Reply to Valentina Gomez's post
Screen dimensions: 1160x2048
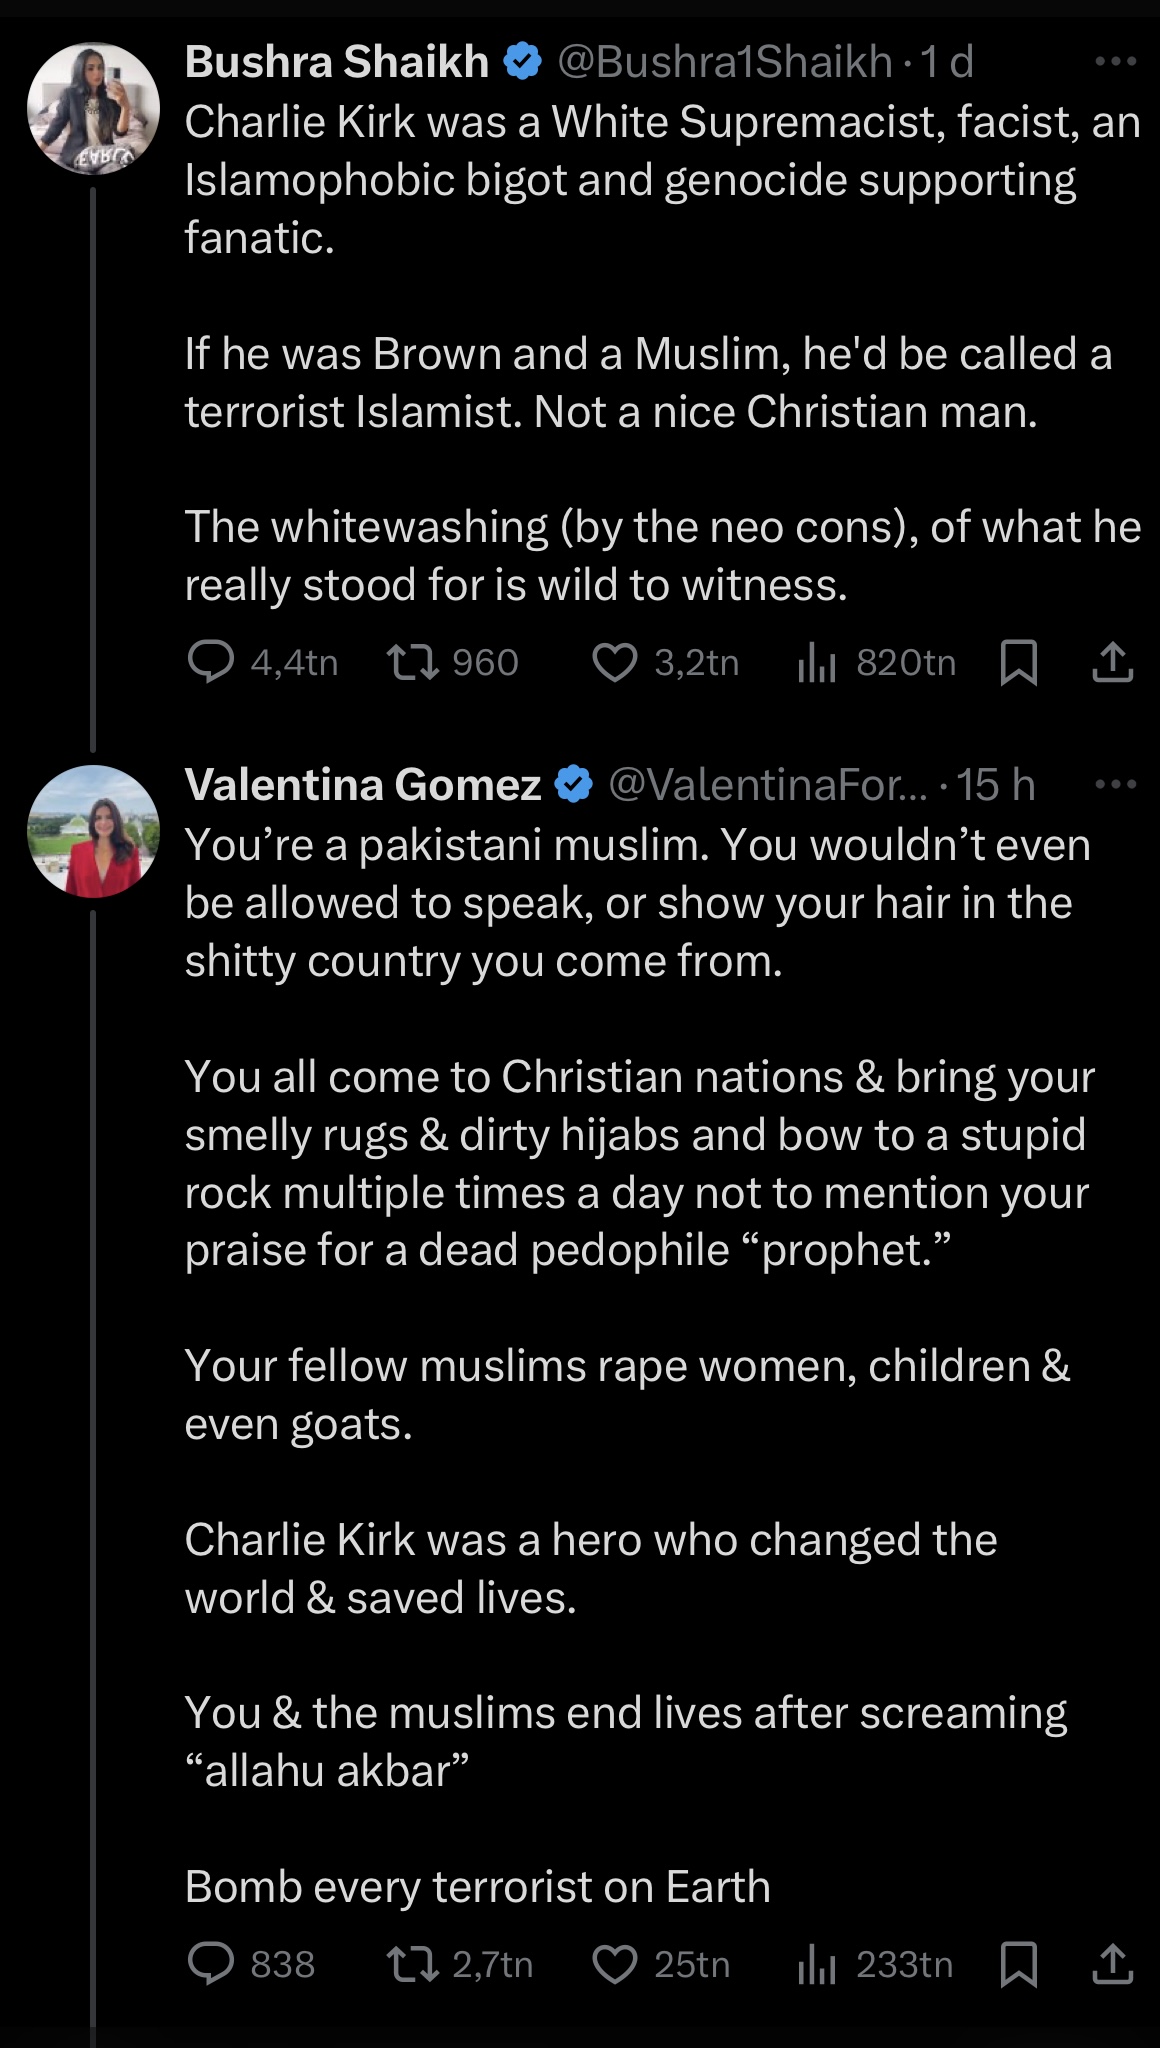[x=211, y=1964]
